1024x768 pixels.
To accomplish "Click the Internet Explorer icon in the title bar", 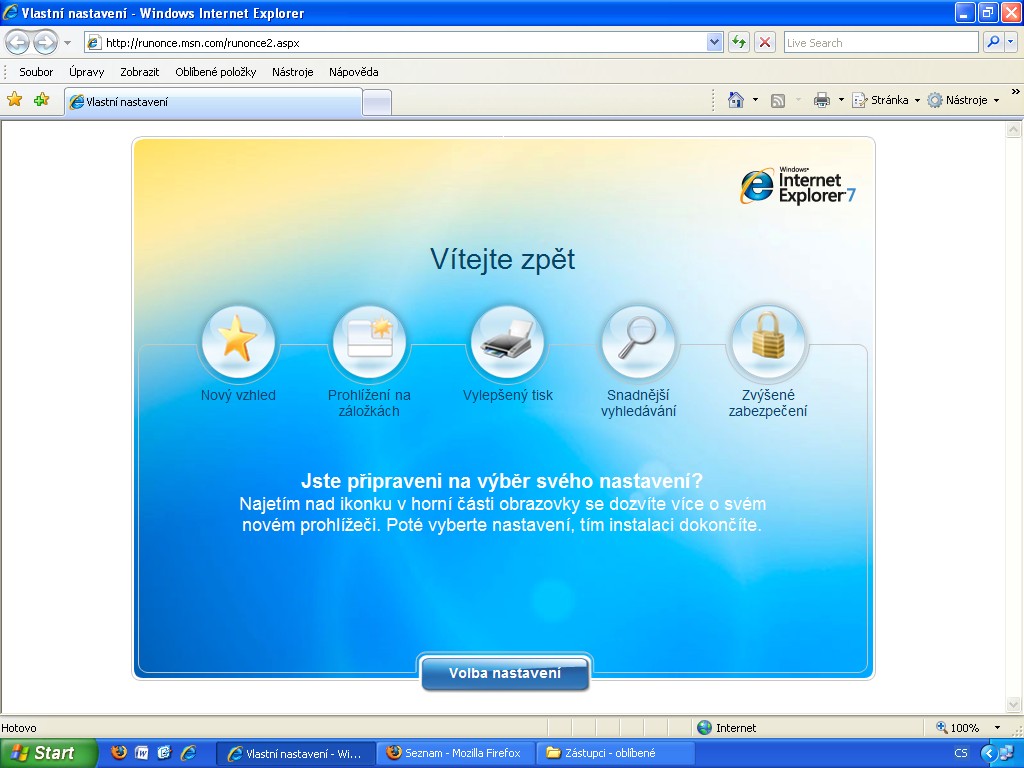I will 10,12.
